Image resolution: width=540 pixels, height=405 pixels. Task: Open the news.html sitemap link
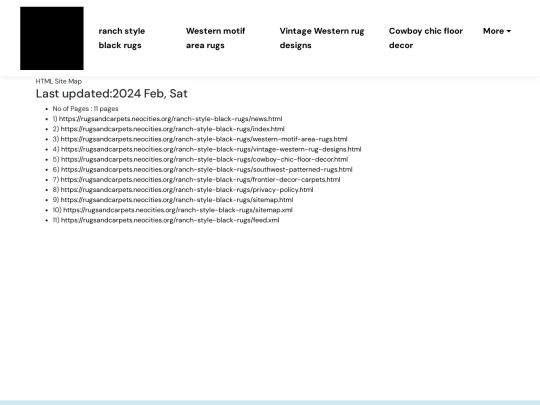tap(170, 119)
